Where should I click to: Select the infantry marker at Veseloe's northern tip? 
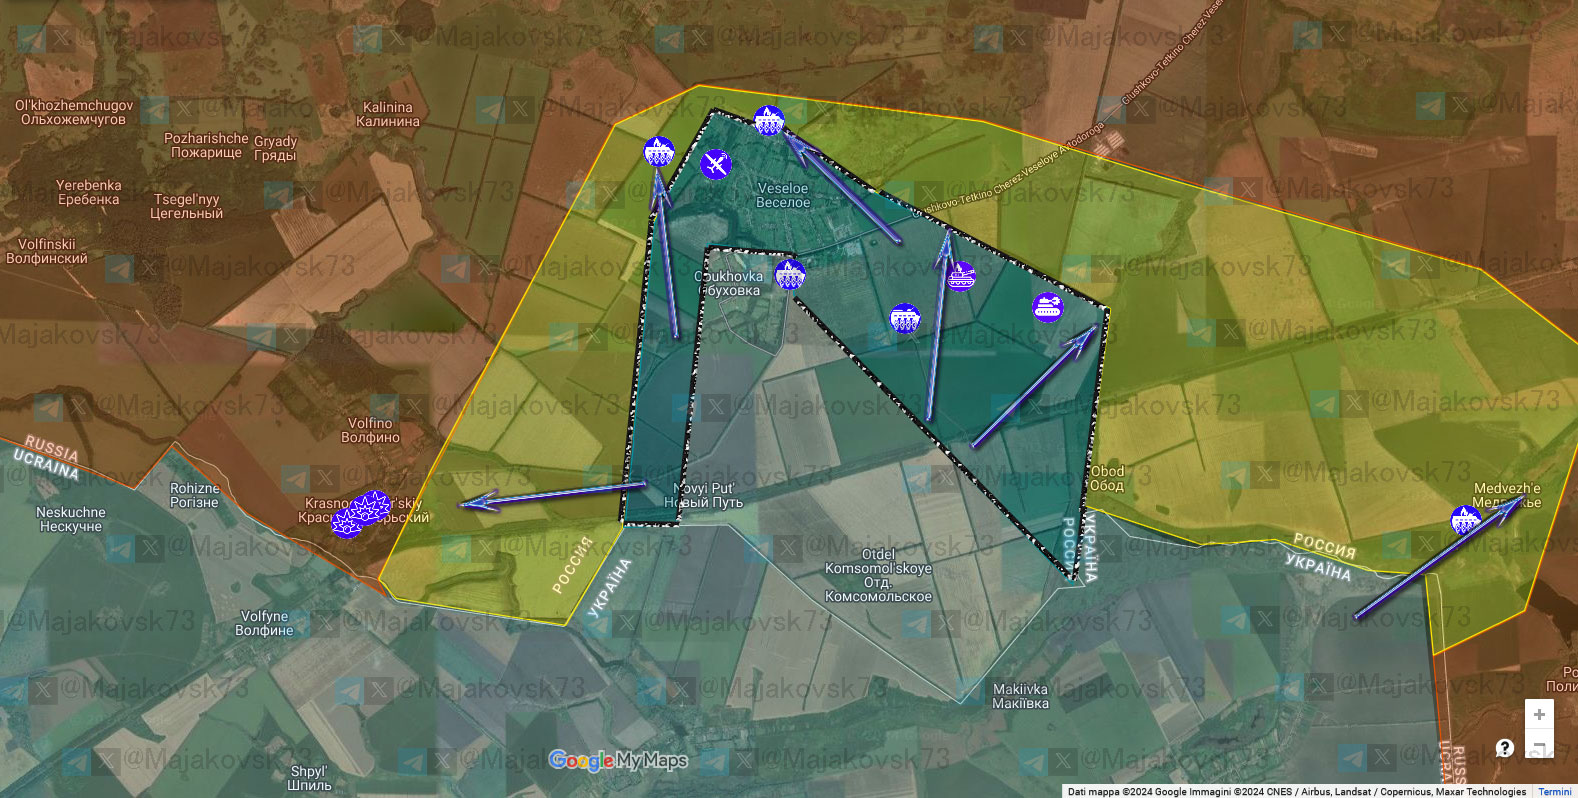(769, 121)
